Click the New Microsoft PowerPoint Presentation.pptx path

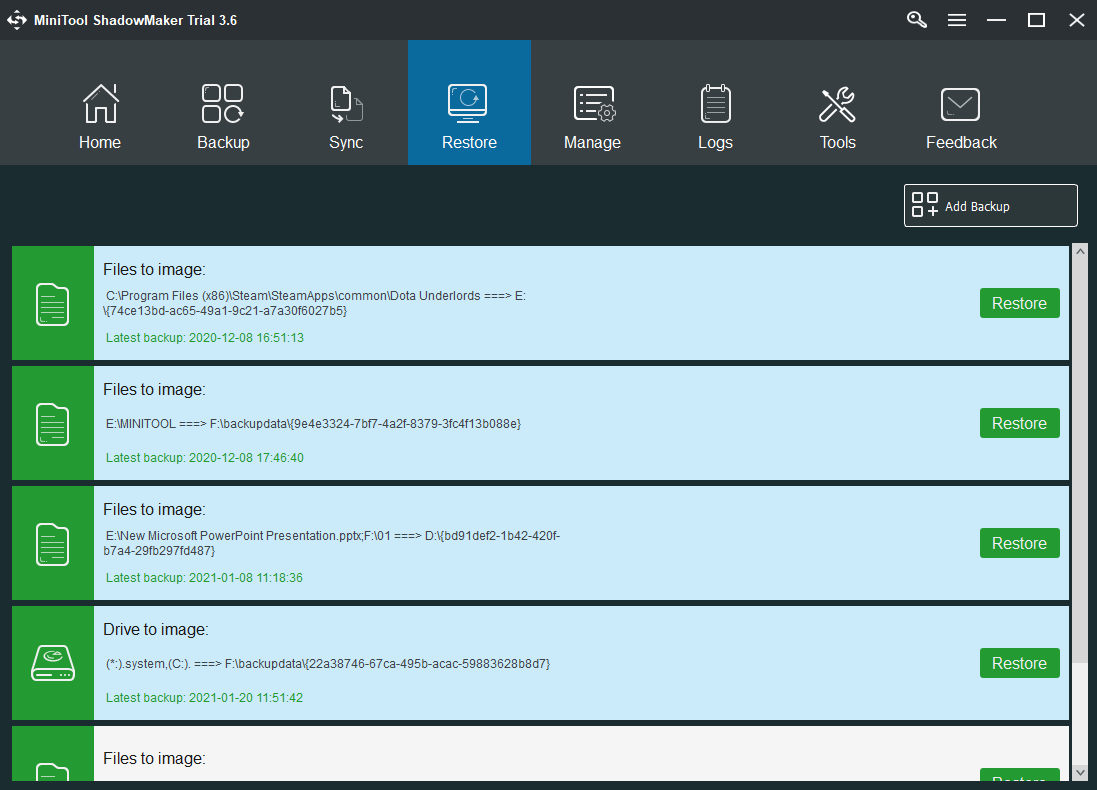[x=332, y=543]
